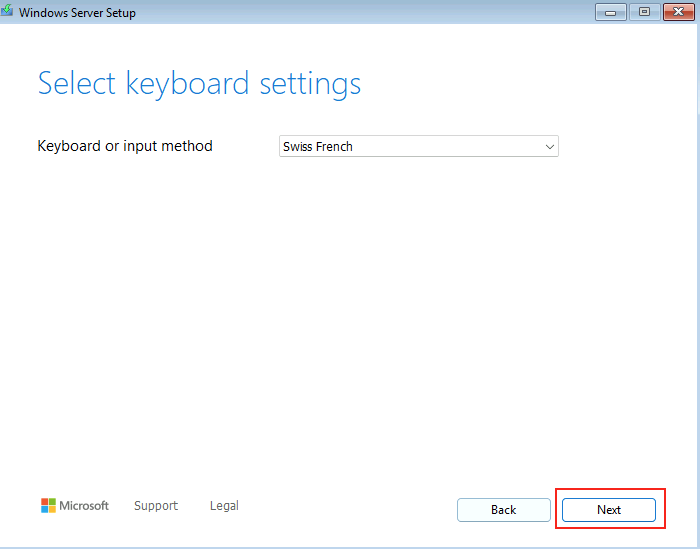Click the empty title bar area before Minimize

(x=365, y=12)
